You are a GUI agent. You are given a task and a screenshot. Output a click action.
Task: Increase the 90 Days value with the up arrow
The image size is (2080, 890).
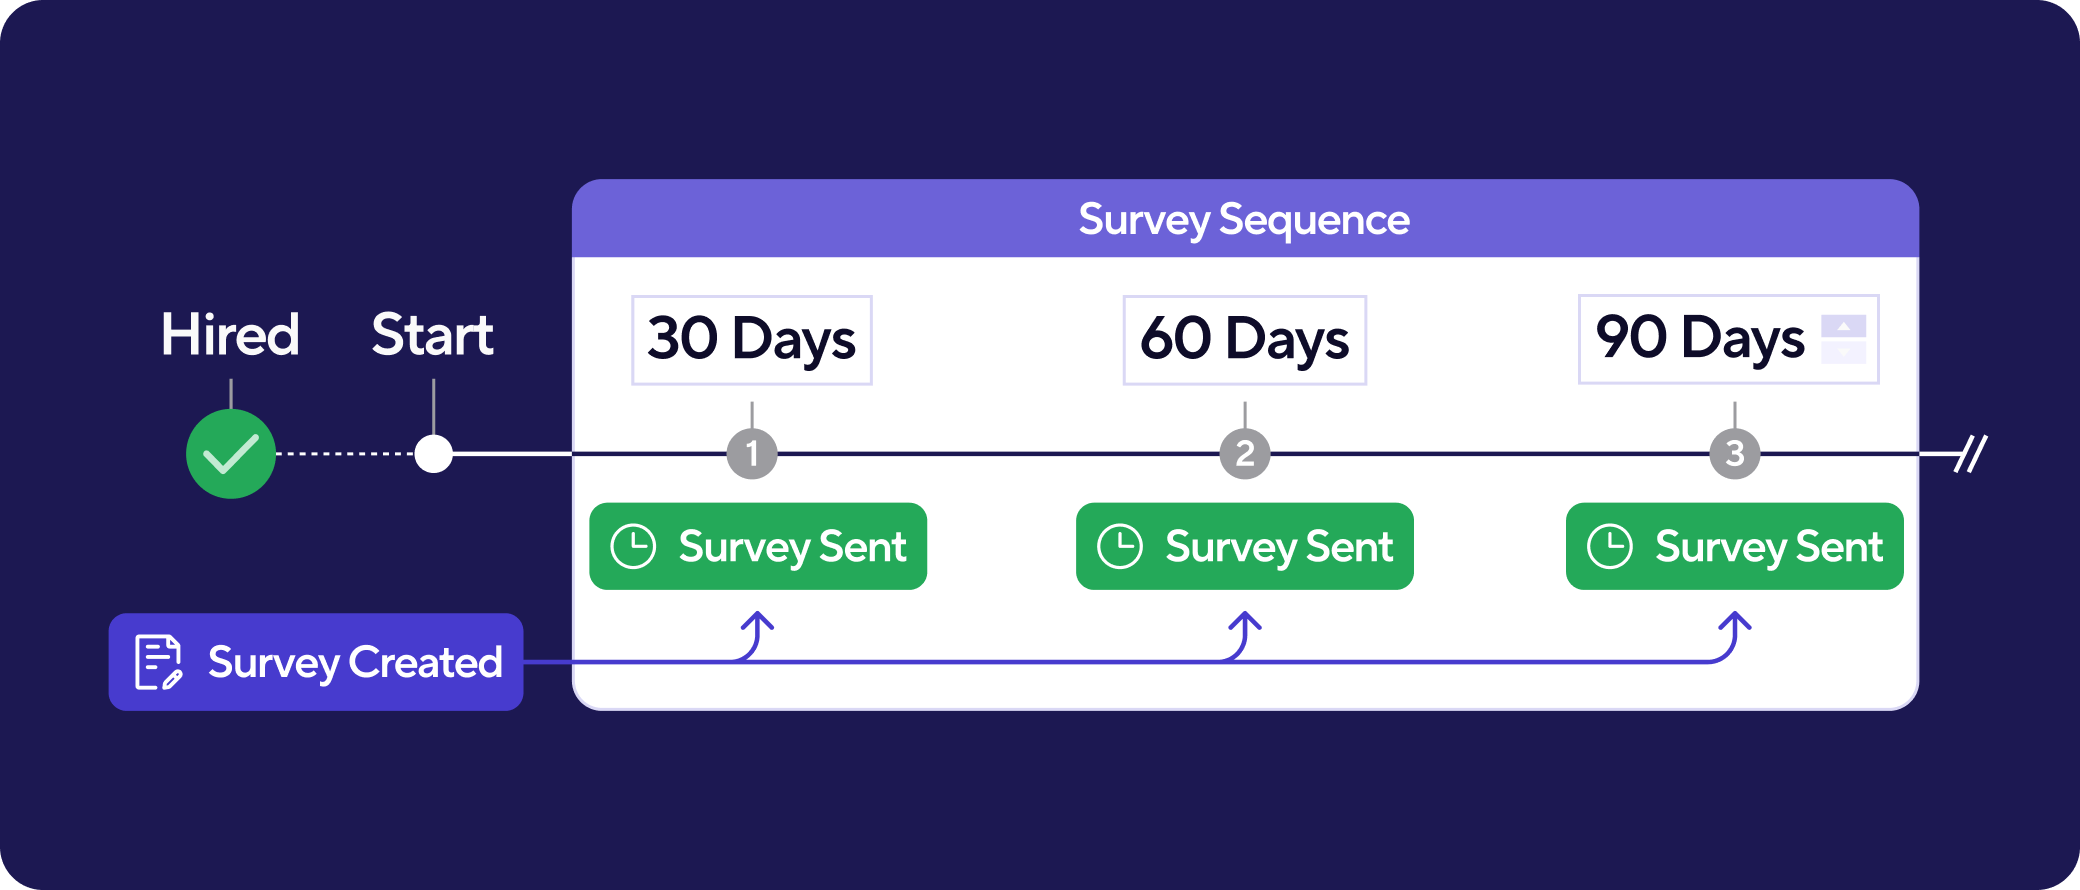(x=1843, y=327)
